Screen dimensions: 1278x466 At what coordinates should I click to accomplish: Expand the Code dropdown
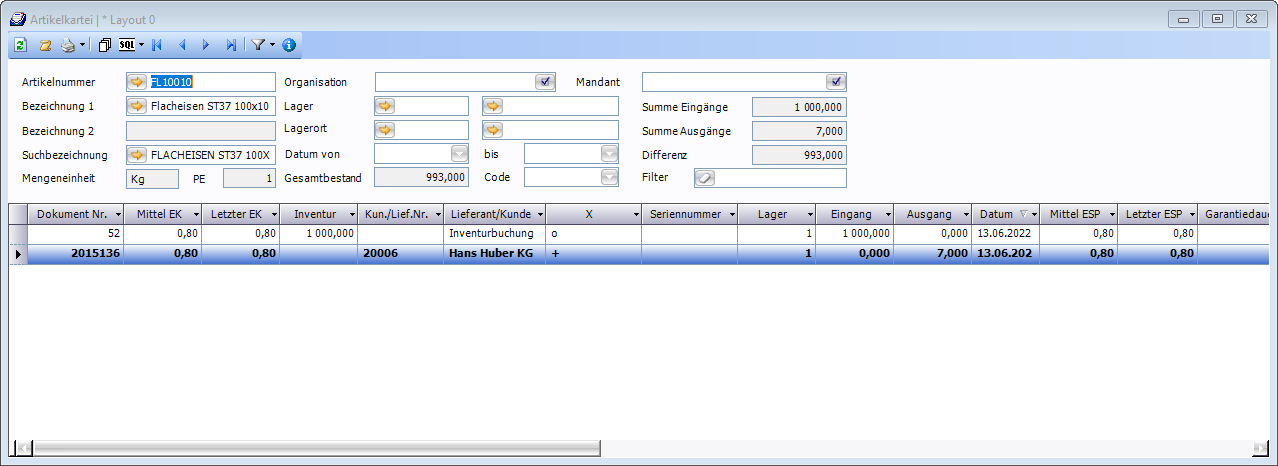[x=609, y=178]
